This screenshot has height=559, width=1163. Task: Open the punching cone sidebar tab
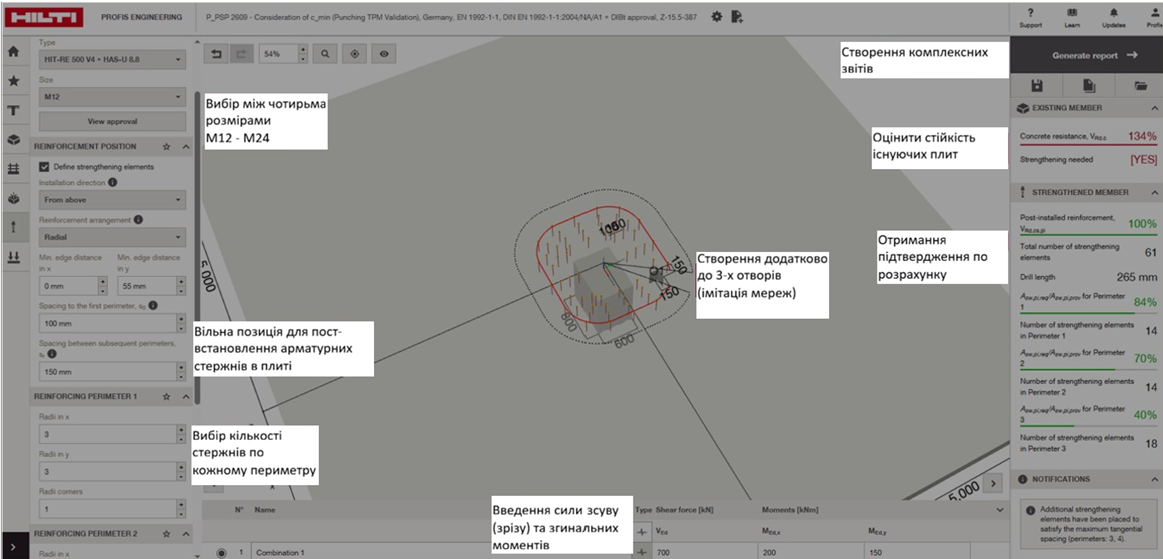point(13,199)
